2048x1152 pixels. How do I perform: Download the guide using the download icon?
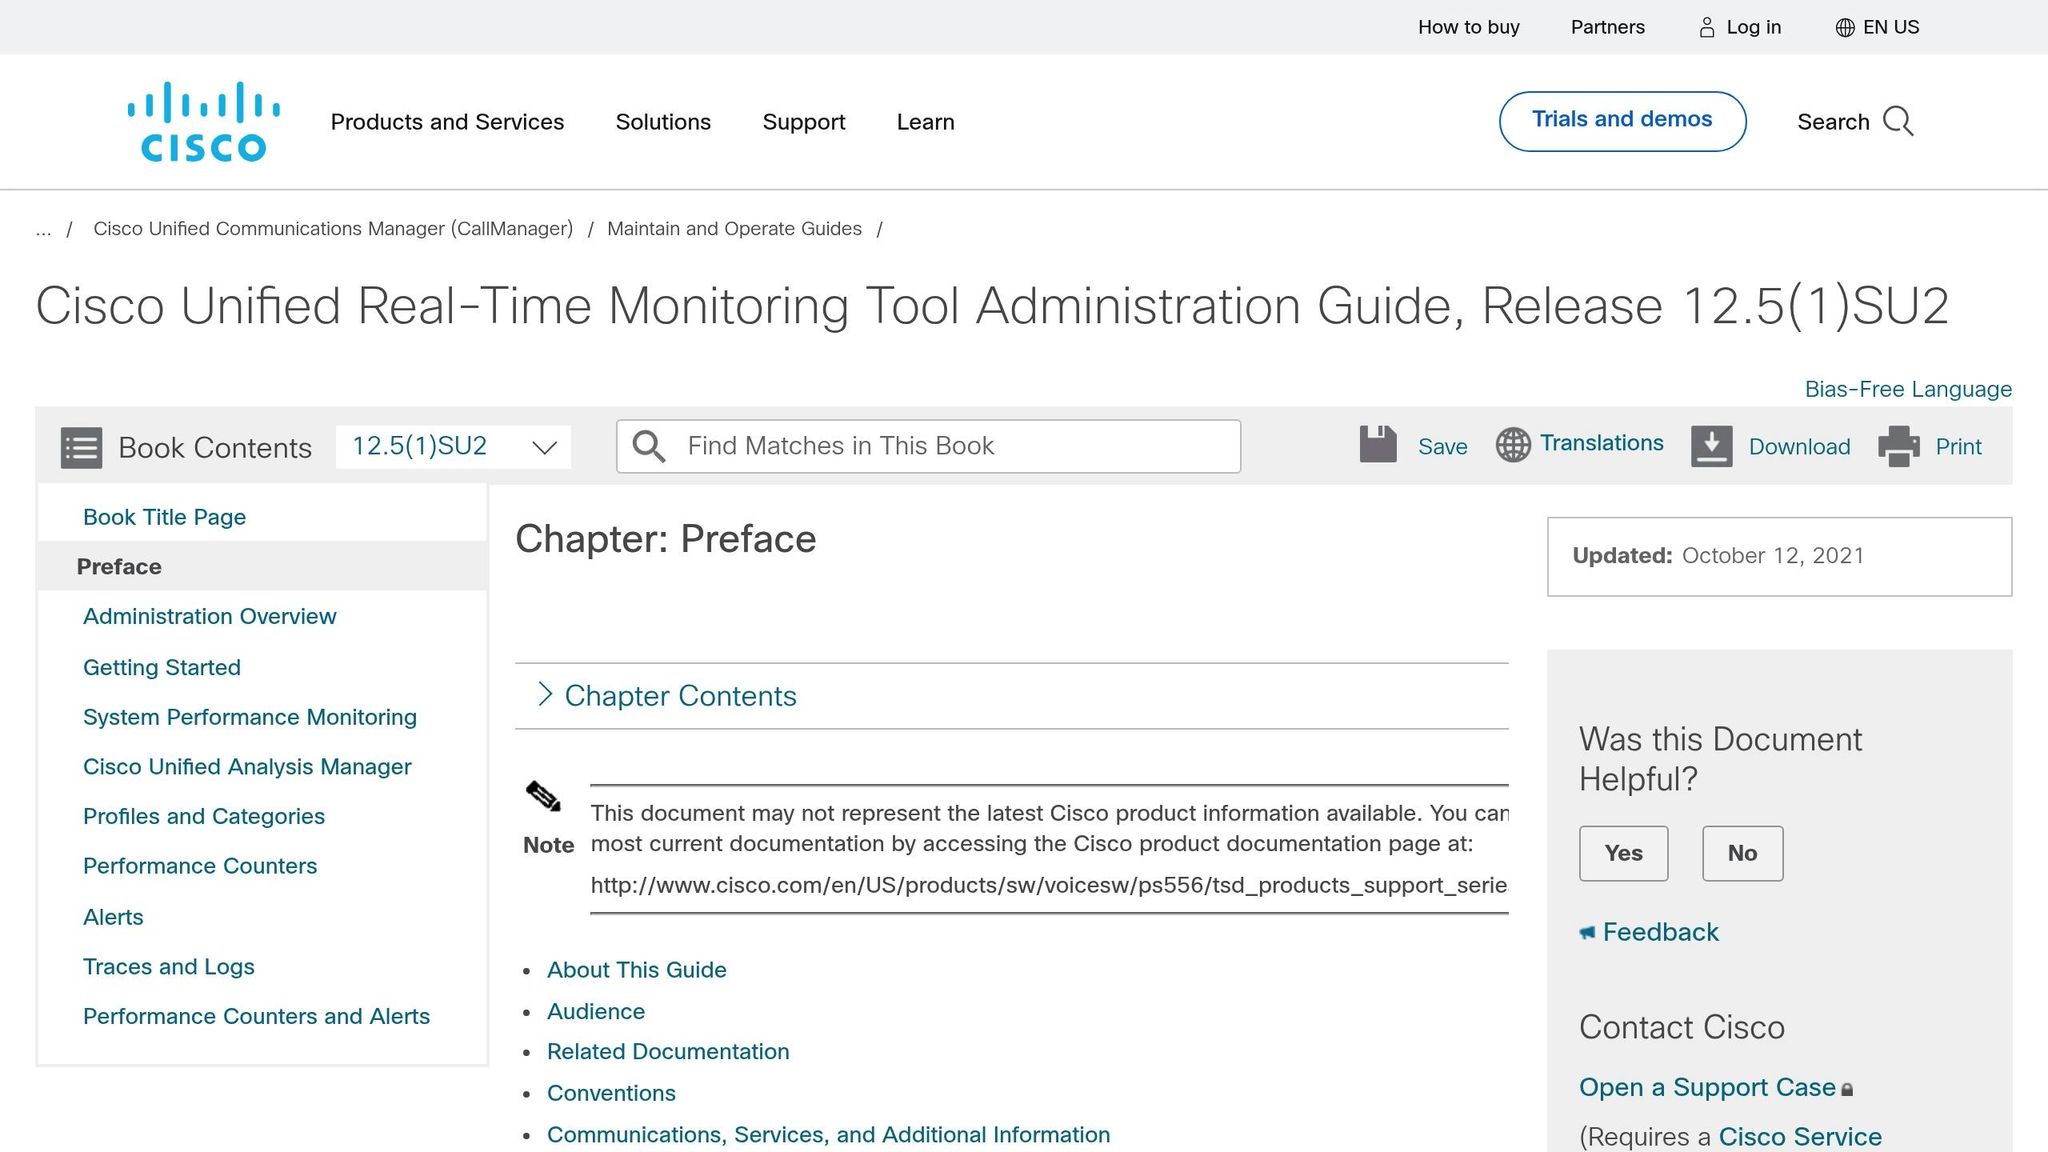point(1712,446)
